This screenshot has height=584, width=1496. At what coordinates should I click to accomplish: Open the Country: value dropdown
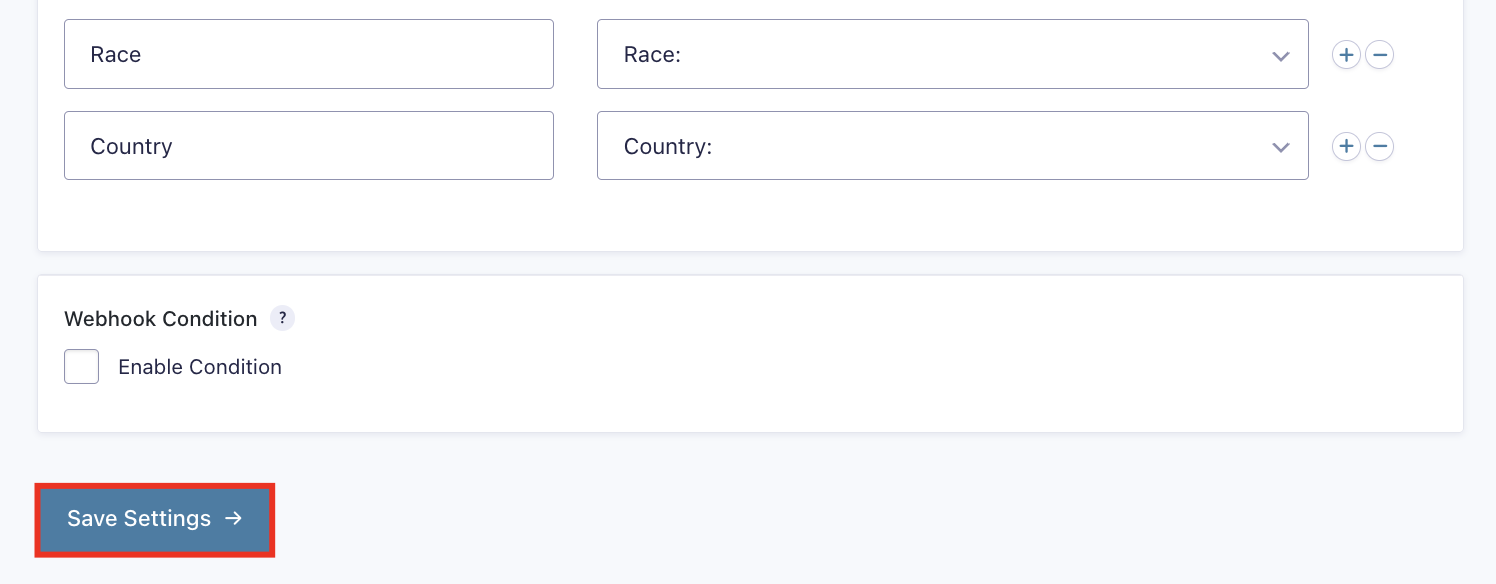click(951, 146)
